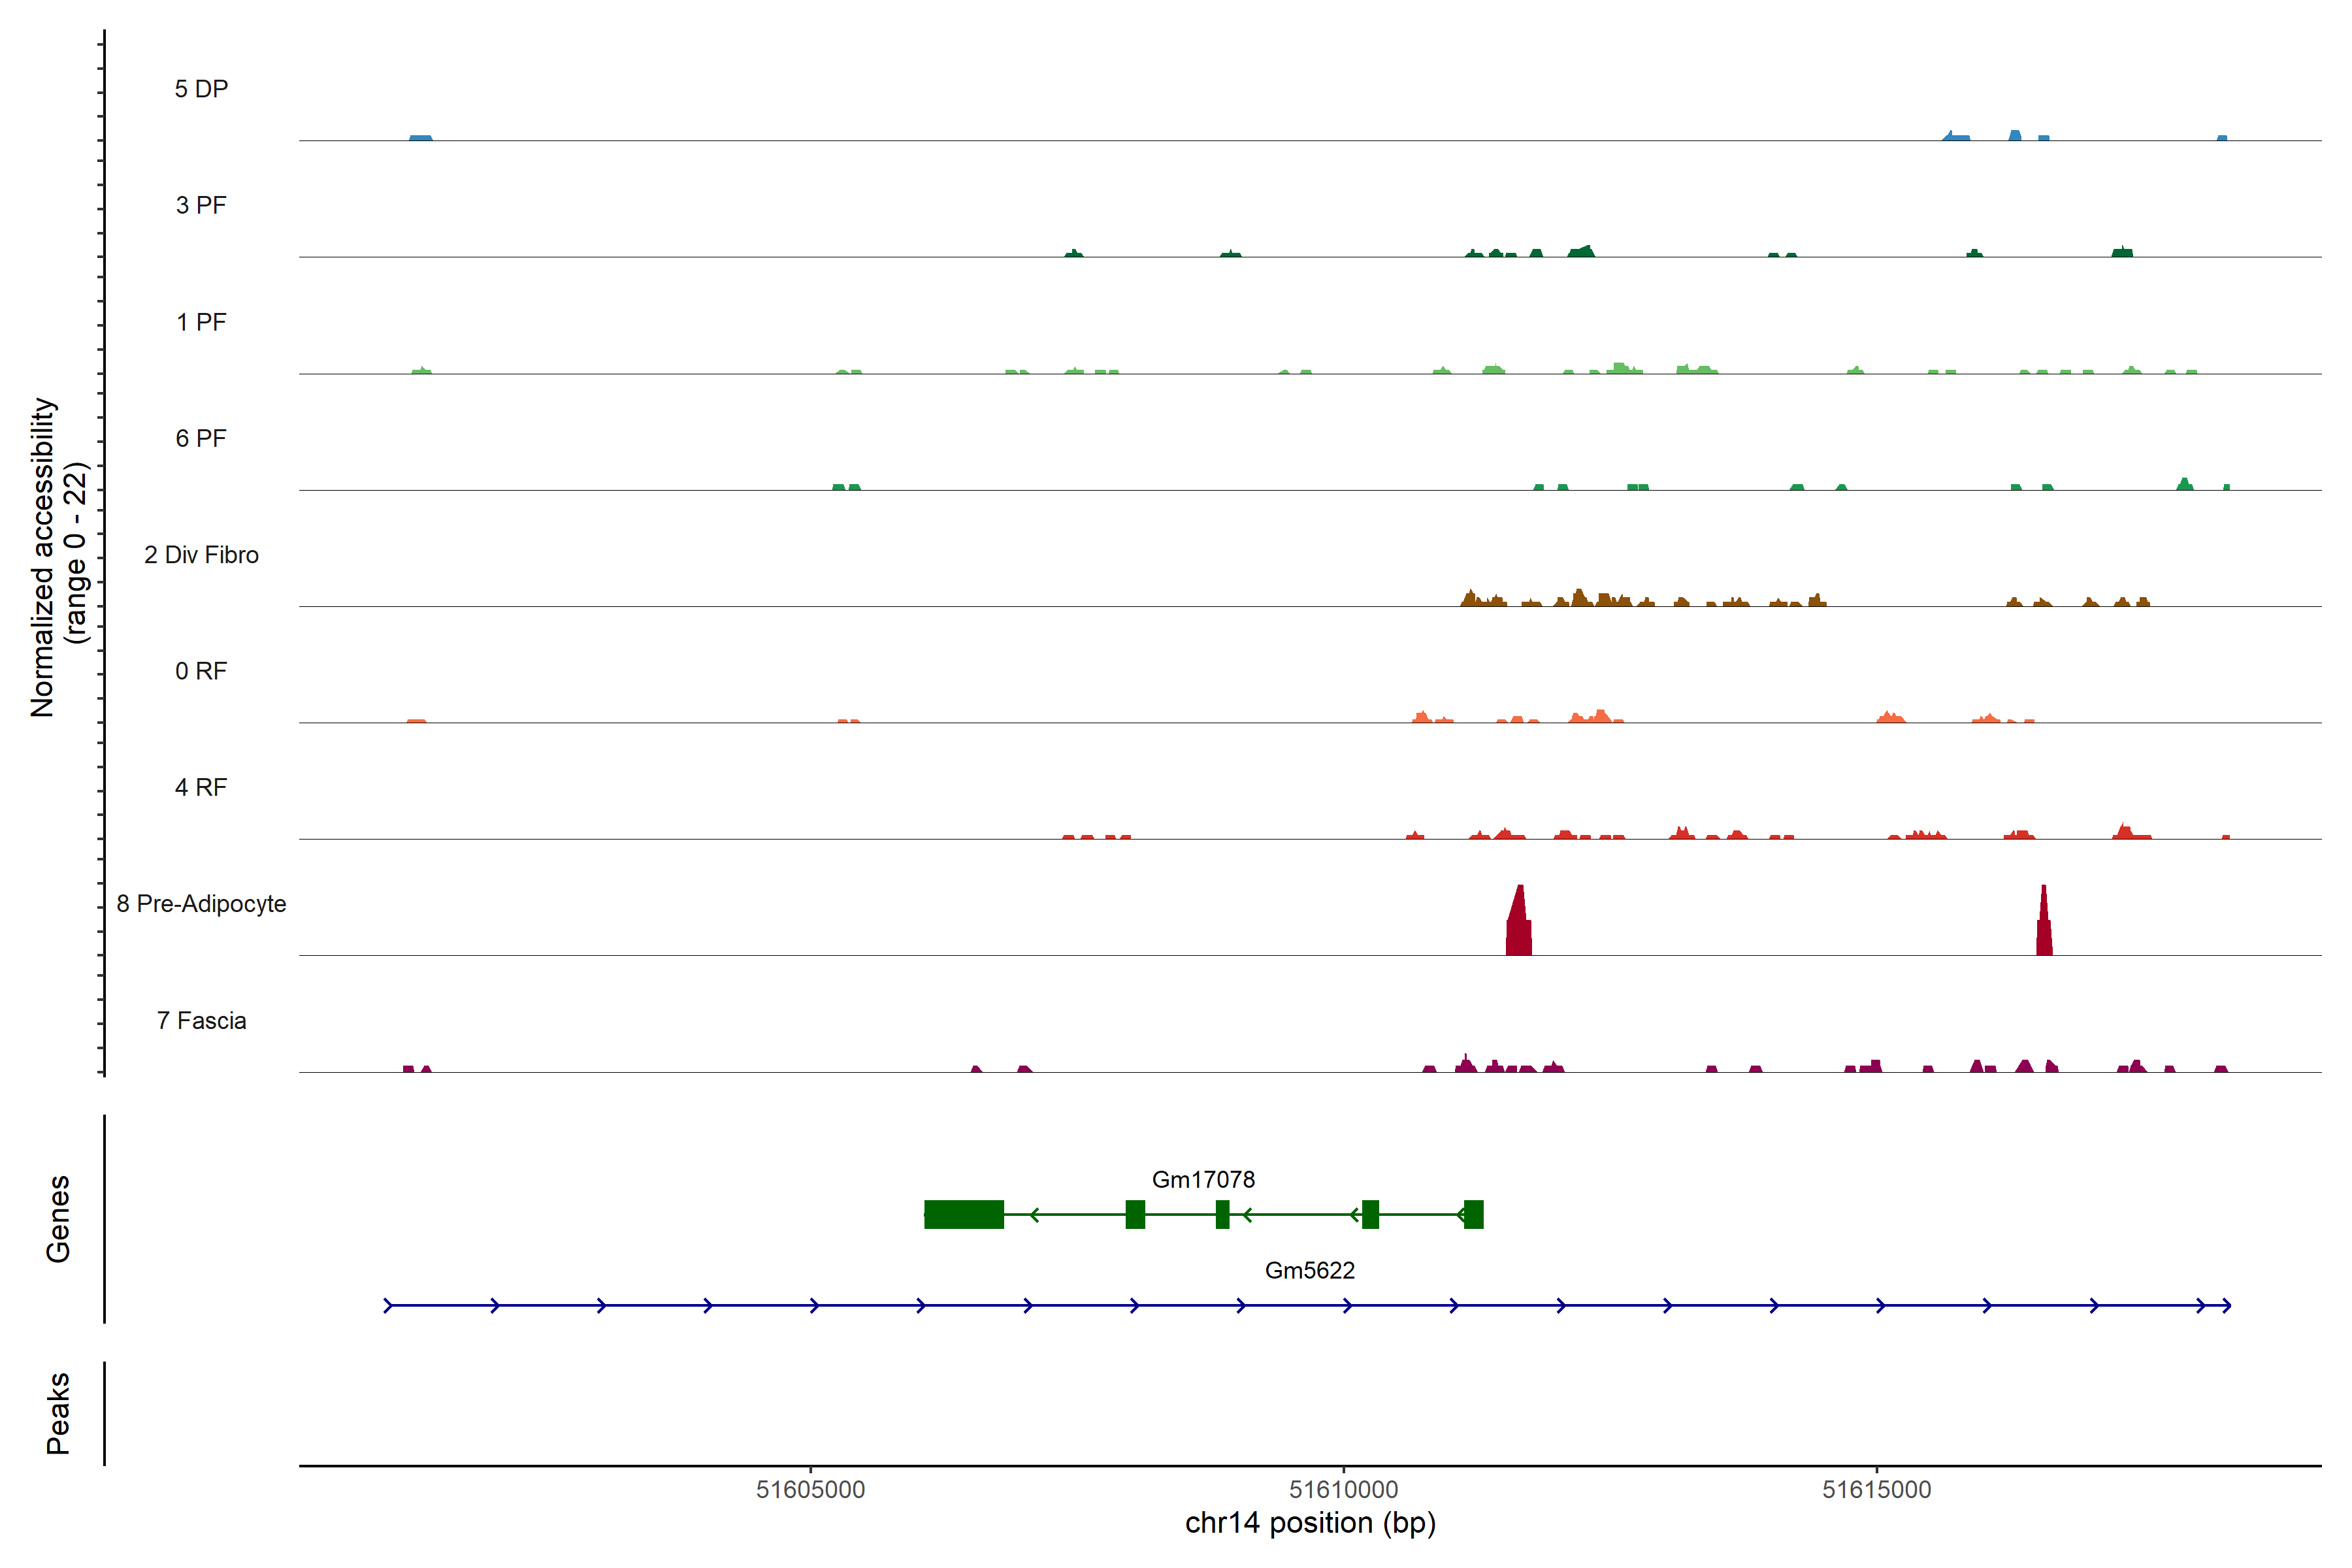Click the 51610000 axis tick label
The image size is (2352, 1568).
point(1343,1490)
